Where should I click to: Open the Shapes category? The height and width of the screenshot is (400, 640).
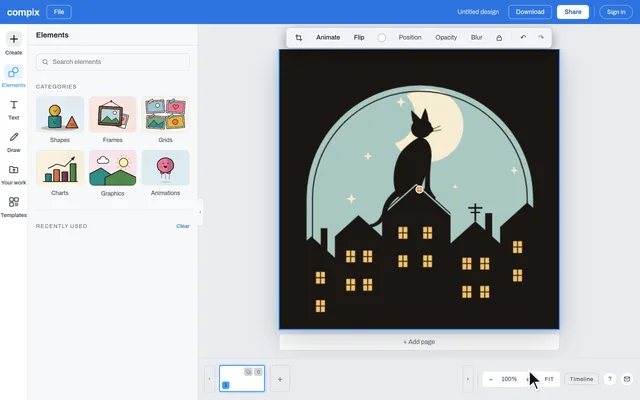tap(60, 120)
